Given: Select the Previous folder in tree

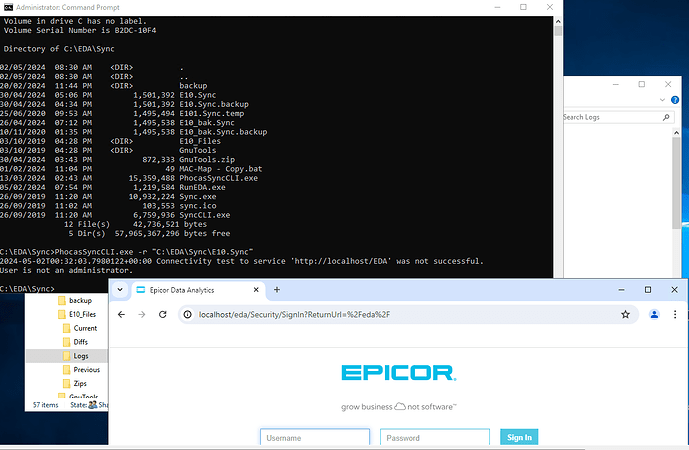Looking at the screenshot, I should tap(81, 370).
